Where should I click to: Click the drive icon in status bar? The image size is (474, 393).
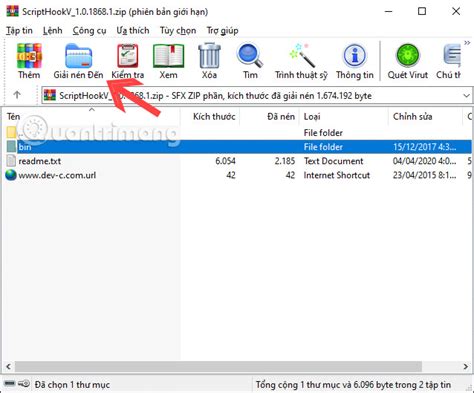pyautogui.click(x=10, y=384)
